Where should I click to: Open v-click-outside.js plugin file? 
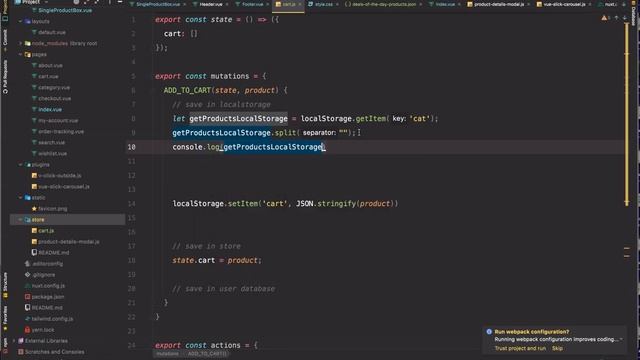(x=60, y=176)
